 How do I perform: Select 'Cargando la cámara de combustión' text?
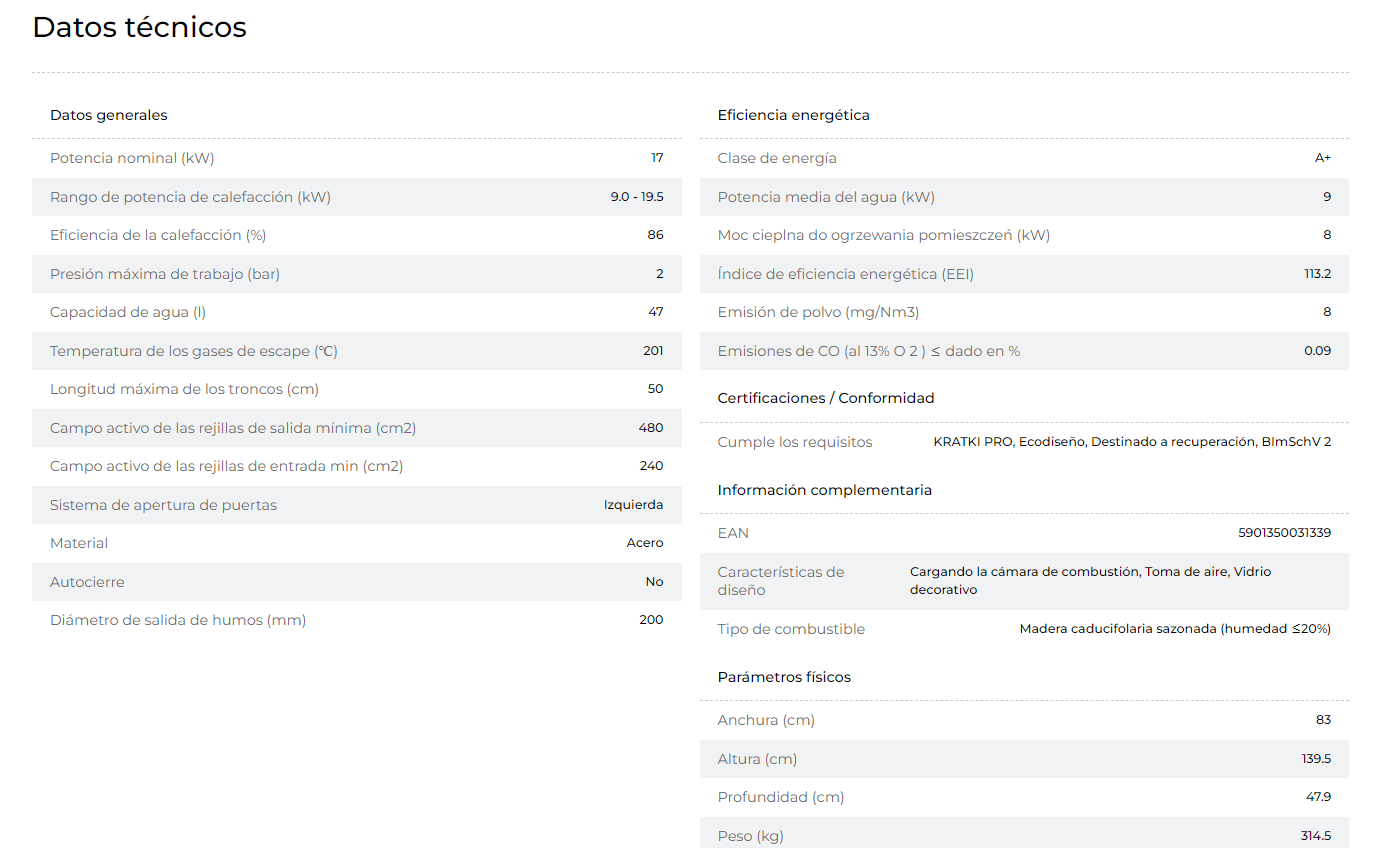pos(1024,572)
